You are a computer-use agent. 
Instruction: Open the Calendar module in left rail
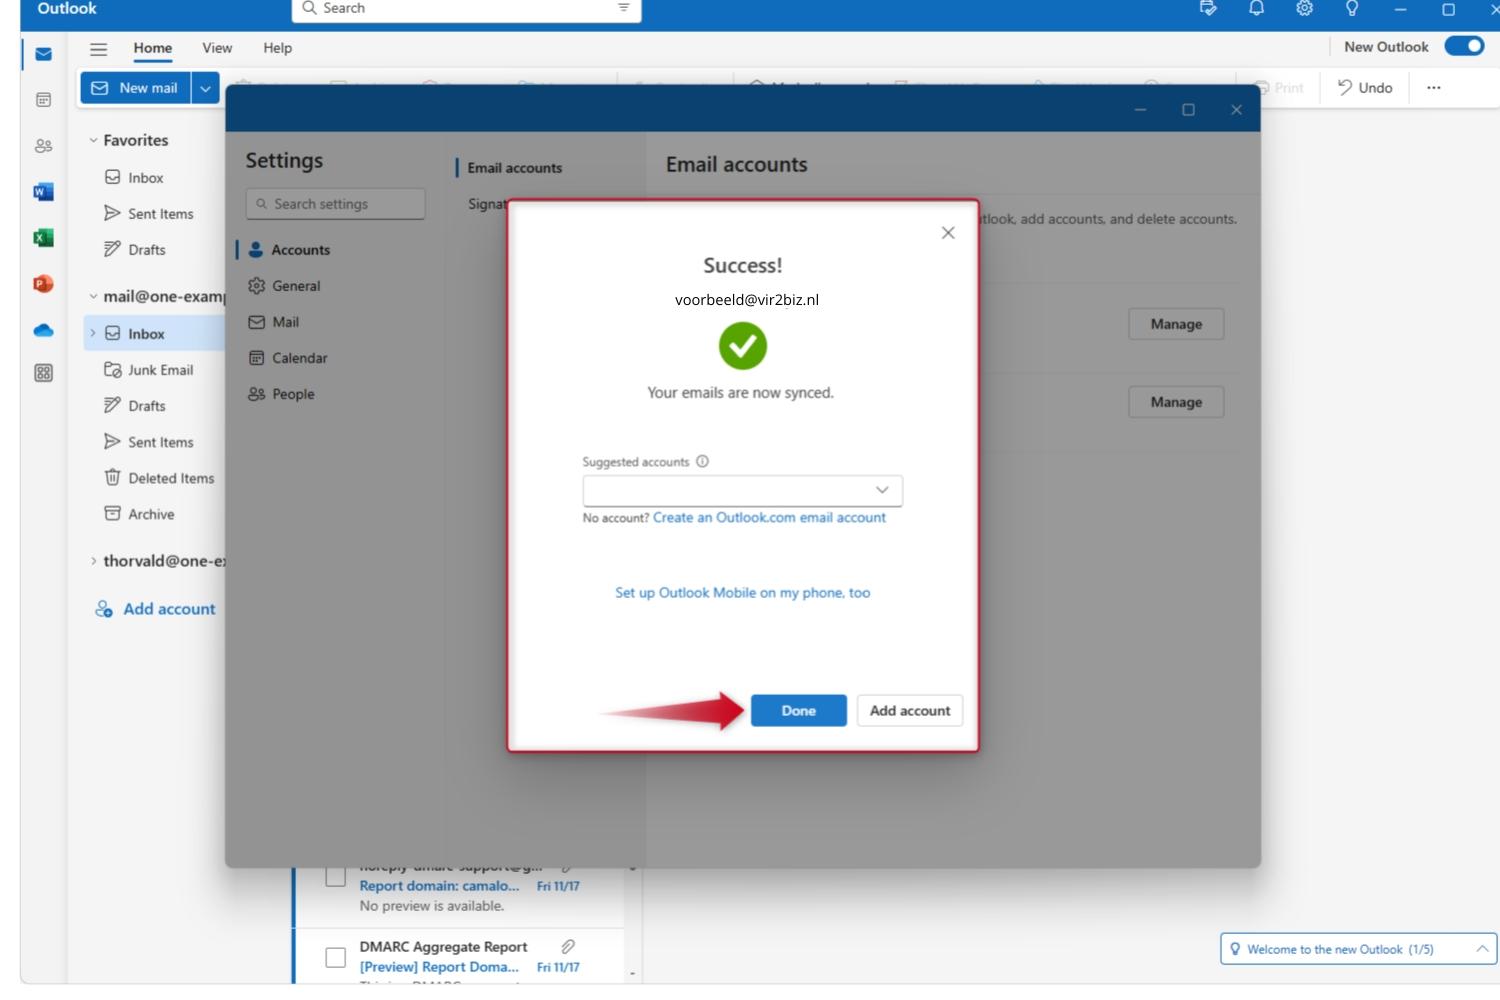point(43,100)
